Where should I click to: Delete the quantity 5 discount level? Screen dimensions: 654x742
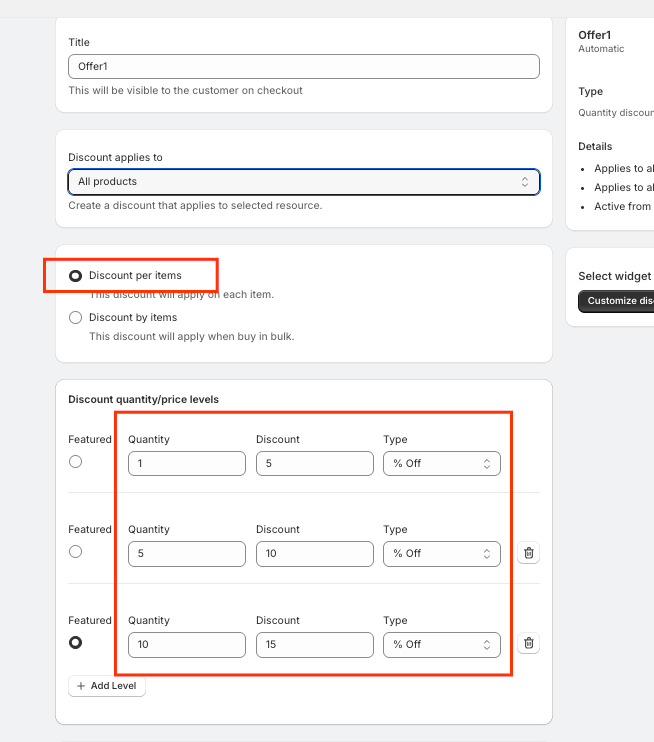tap(528, 553)
